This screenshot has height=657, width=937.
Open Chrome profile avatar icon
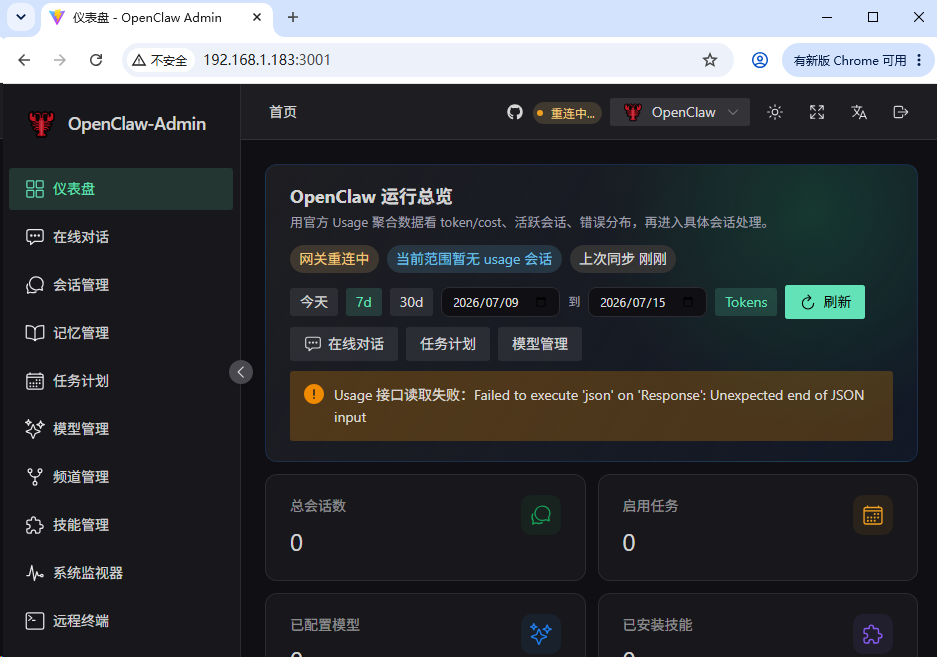760,60
